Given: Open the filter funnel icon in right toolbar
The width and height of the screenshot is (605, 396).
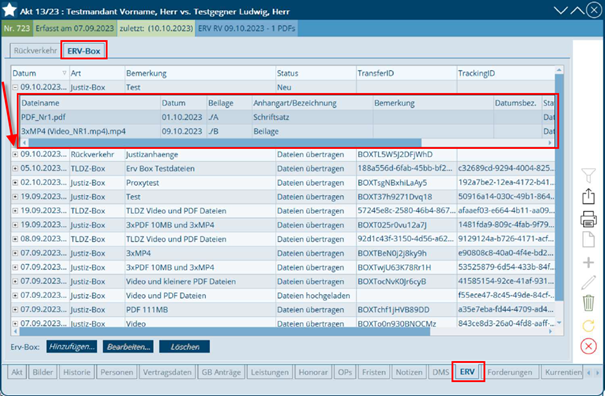Looking at the screenshot, I should (x=588, y=176).
